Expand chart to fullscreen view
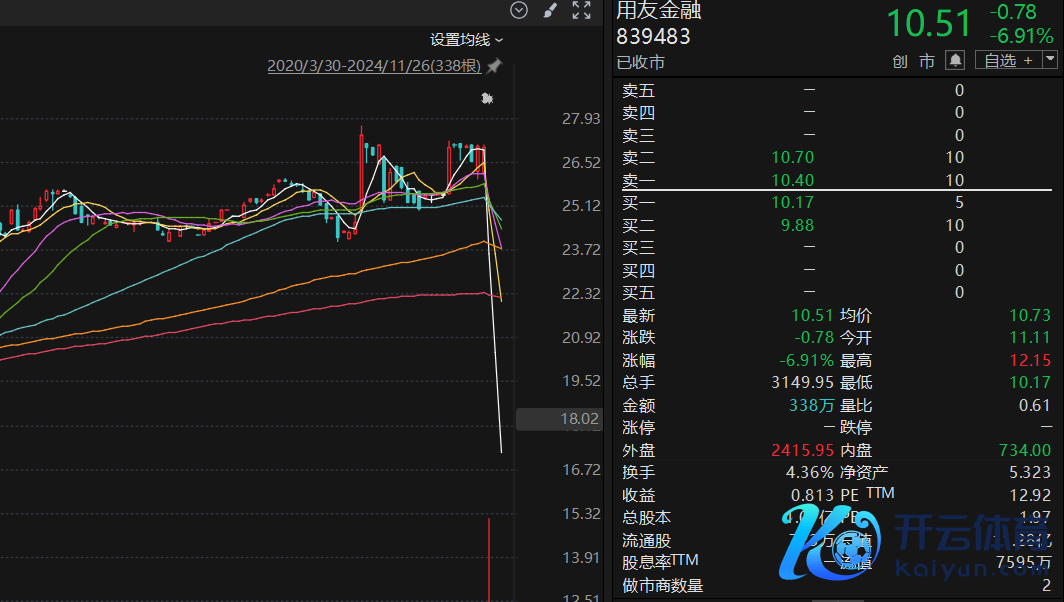1064x602 pixels. click(581, 11)
